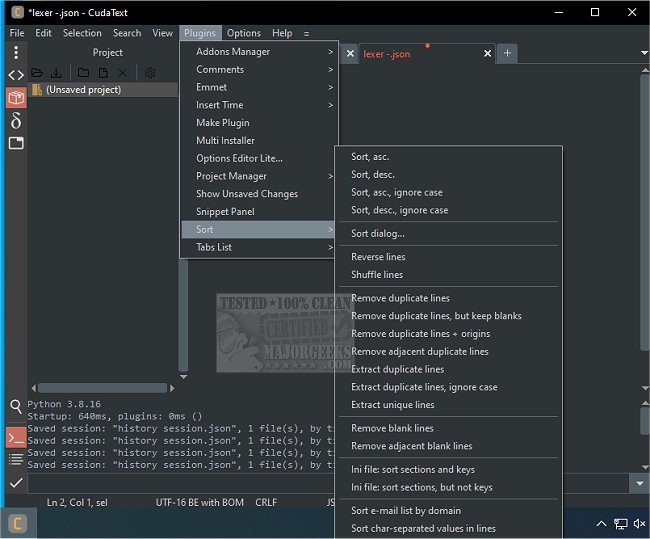Add a new tab with plus button
The width and height of the screenshot is (650, 539).
click(x=507, y=53)
